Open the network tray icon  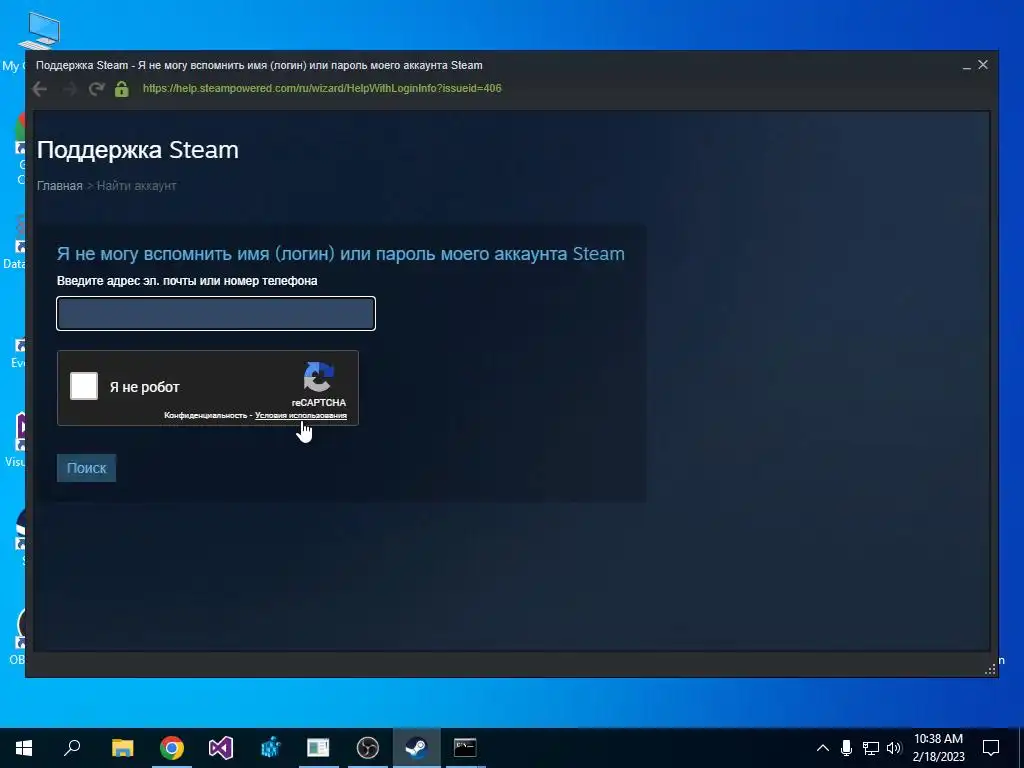(x=871, y=748)
